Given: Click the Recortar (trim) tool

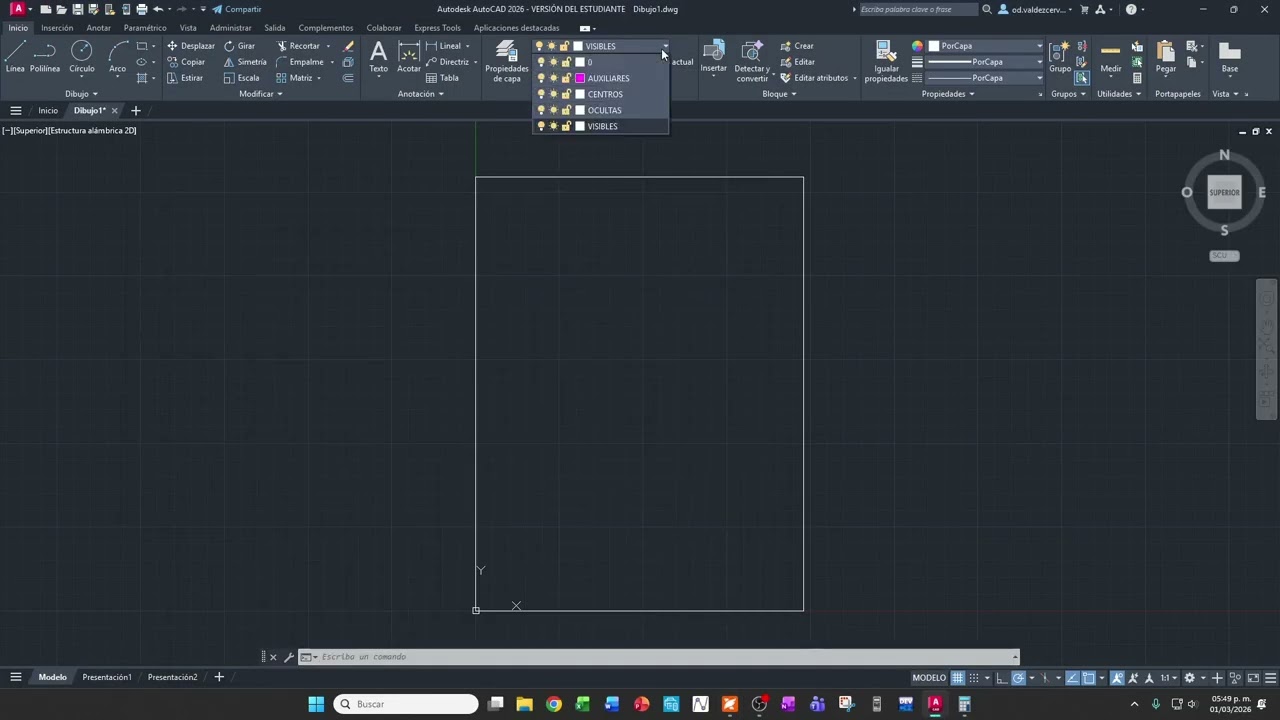Looking at the screenshot, I should pyautogui.click(x=299, y=46).
